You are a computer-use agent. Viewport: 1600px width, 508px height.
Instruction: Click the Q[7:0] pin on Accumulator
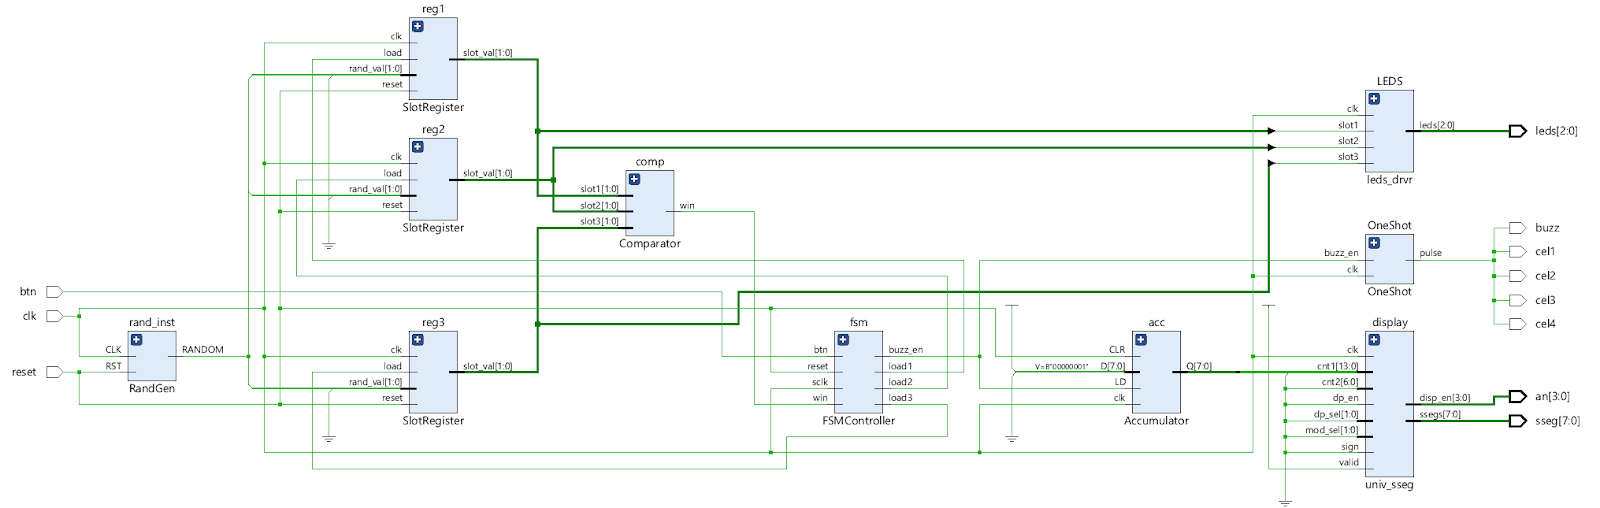pyautogui.click(x=1198, y=366)
